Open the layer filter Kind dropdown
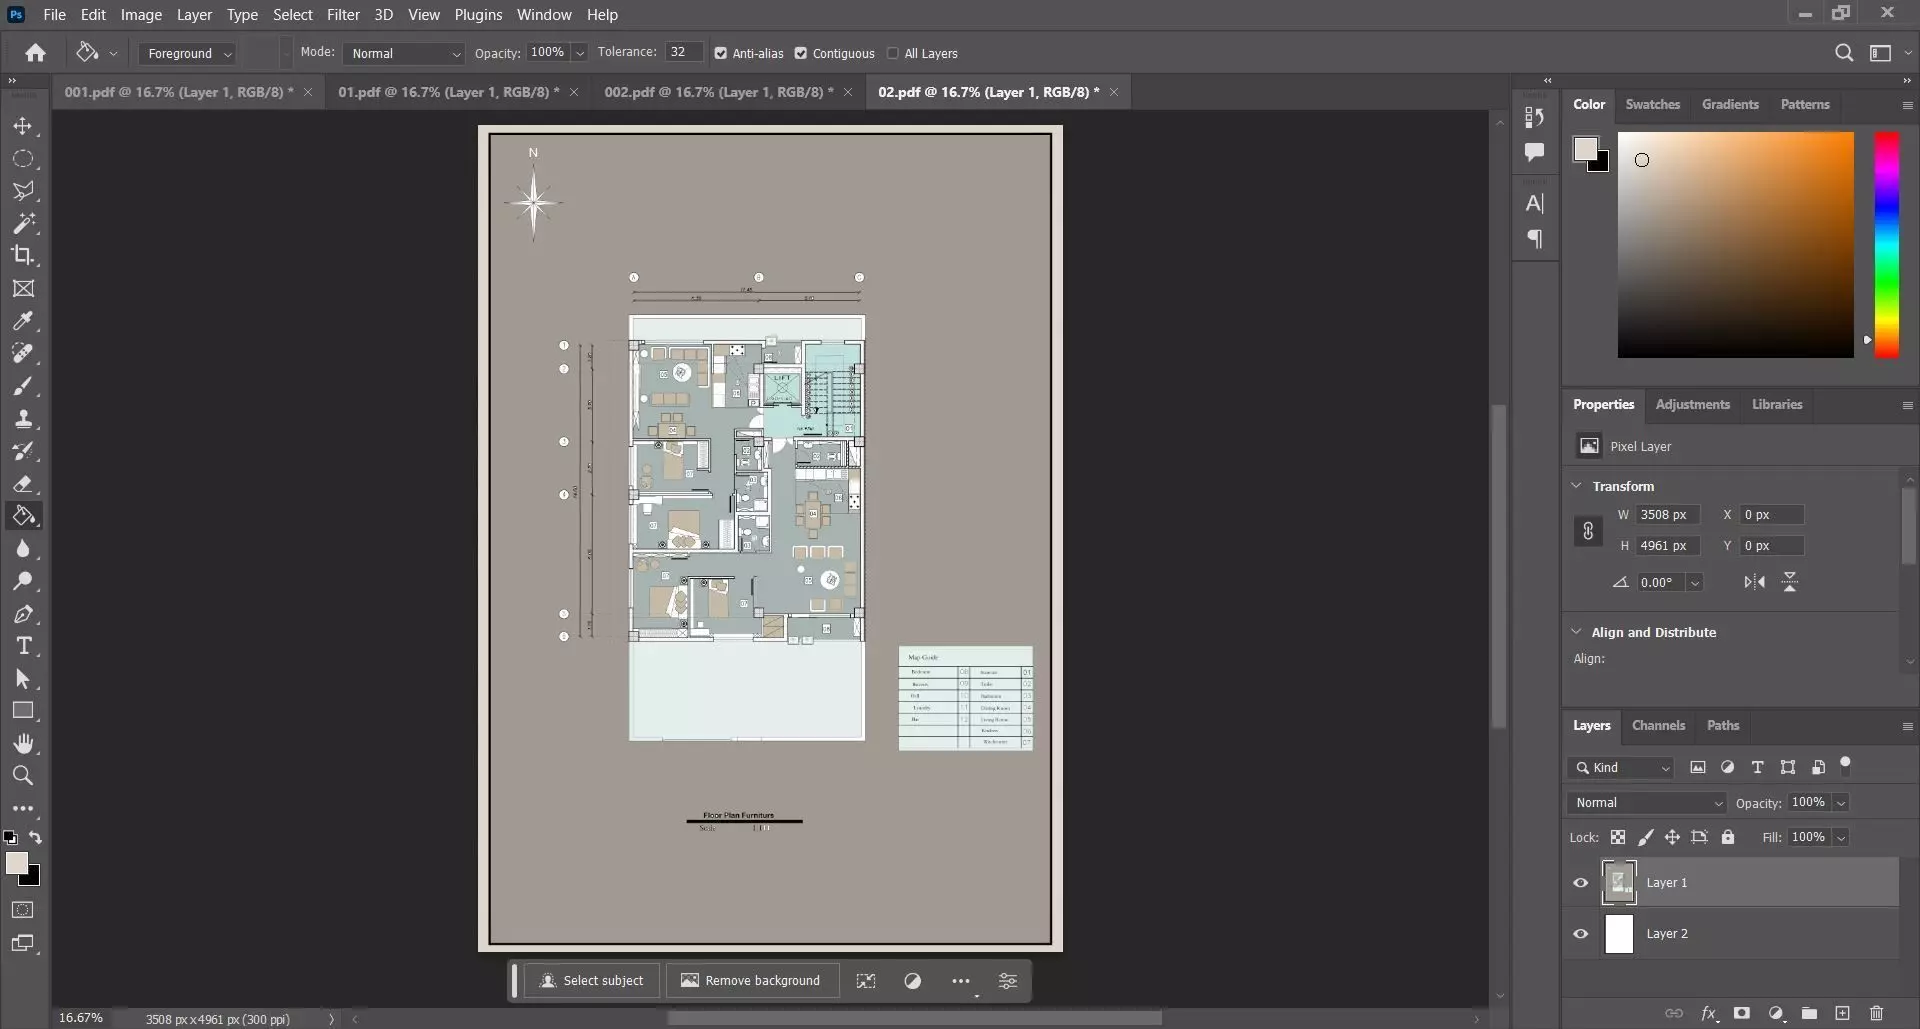1920x1029 pixels. pos(1621,768)
